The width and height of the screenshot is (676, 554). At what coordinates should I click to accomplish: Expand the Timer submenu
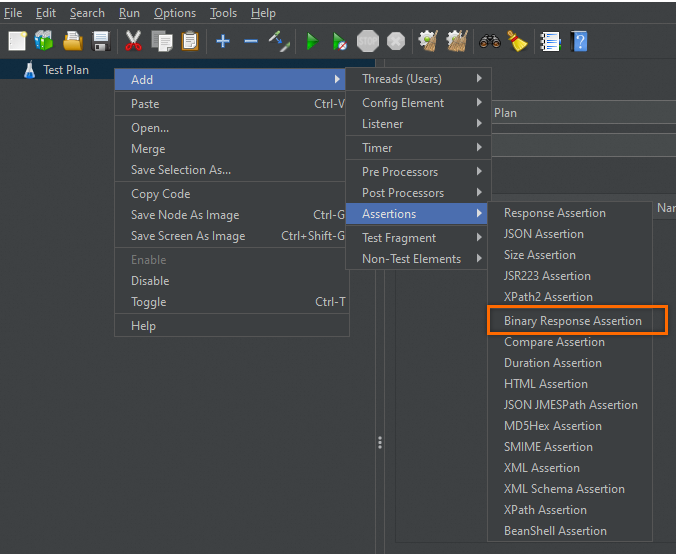pos(418,148)
